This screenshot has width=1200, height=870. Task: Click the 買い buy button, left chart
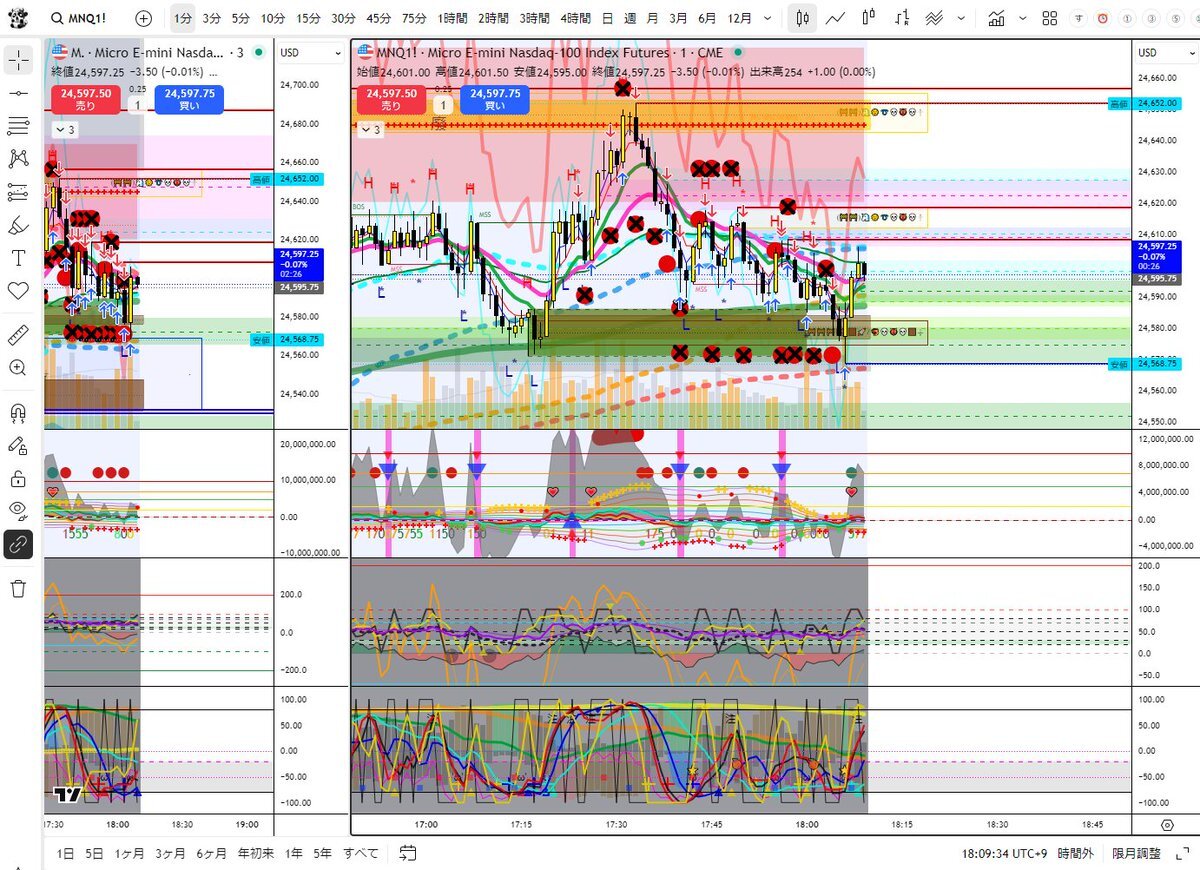click(189, 99)
